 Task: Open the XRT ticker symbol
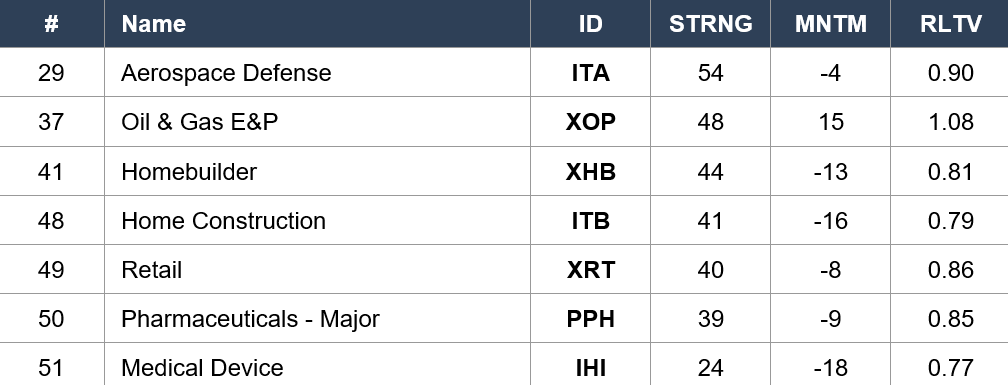click(x=591, y=269)
